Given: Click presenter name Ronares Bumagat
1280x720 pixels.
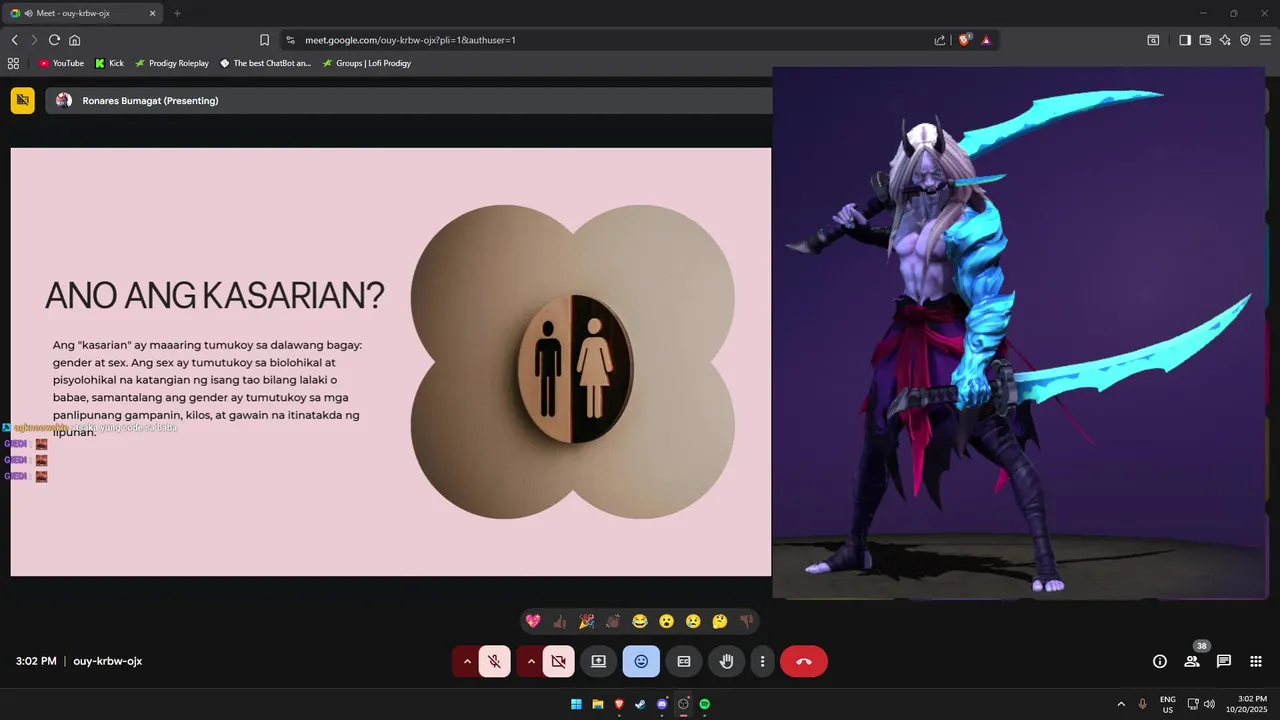Looking at the screenshot, I should click(150, 101).
